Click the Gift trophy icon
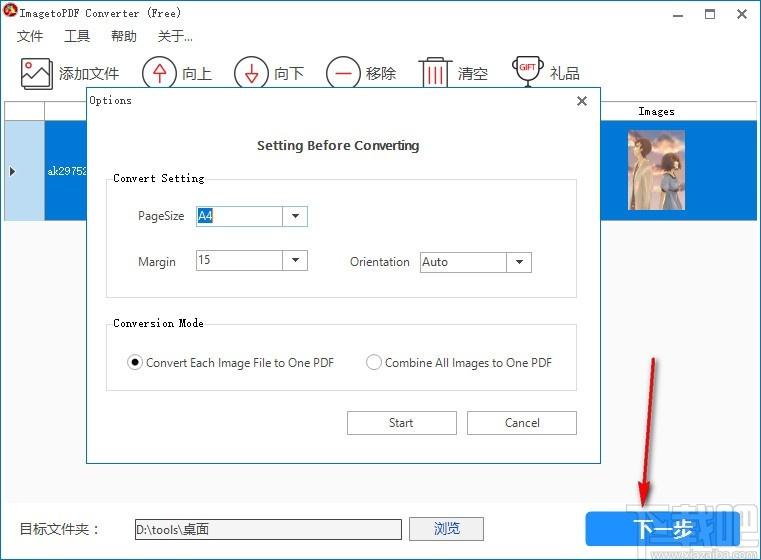761x560 pixels. tap(528, 71)
